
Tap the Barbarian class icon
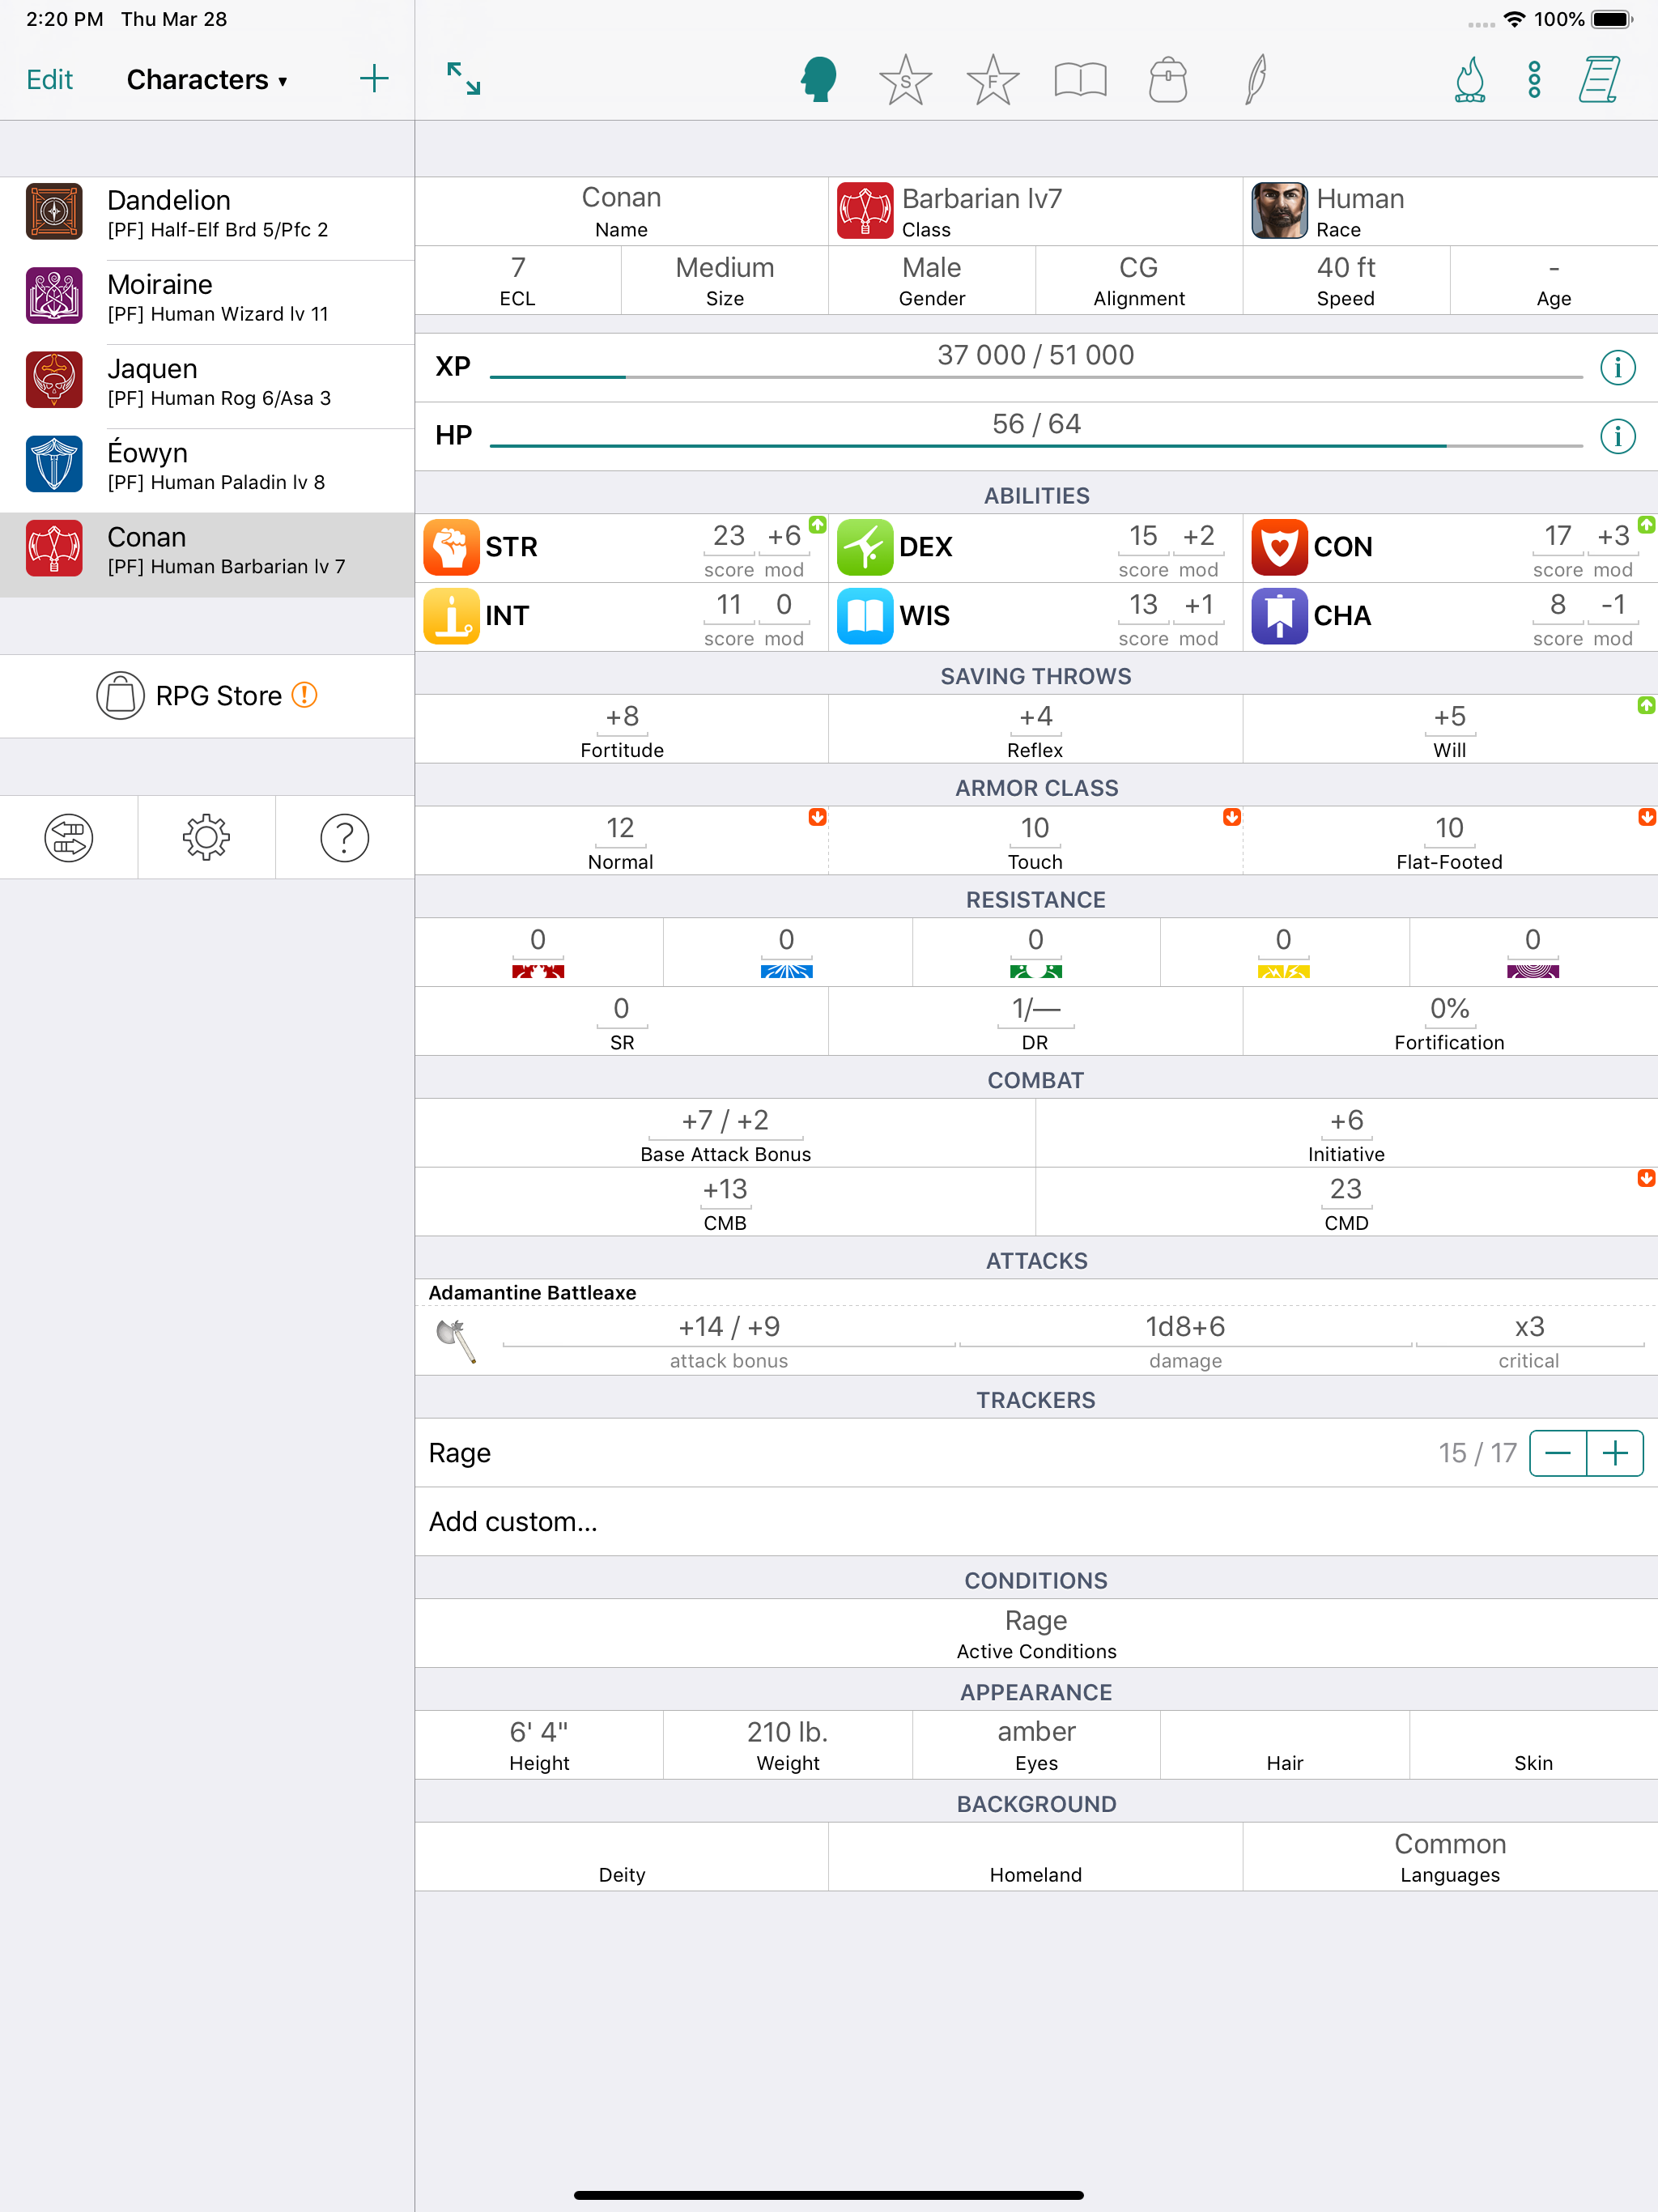click(865, 211)
